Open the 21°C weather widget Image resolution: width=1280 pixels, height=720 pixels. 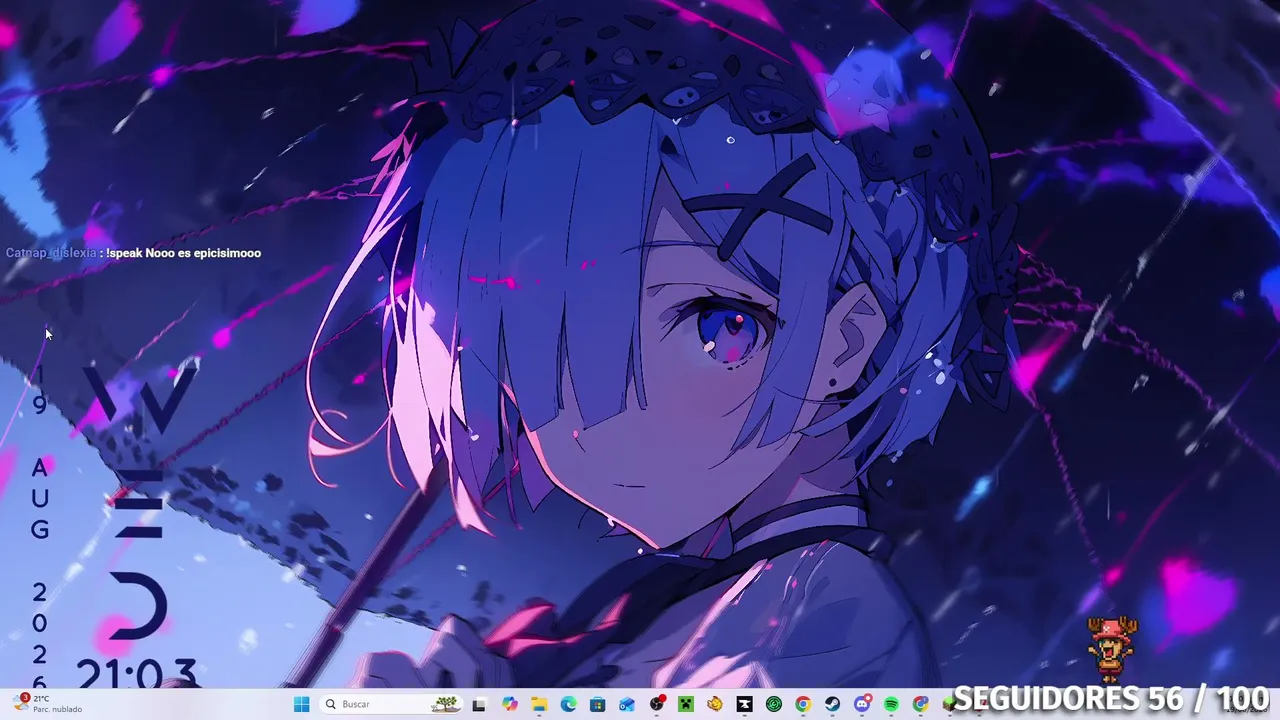48,704
